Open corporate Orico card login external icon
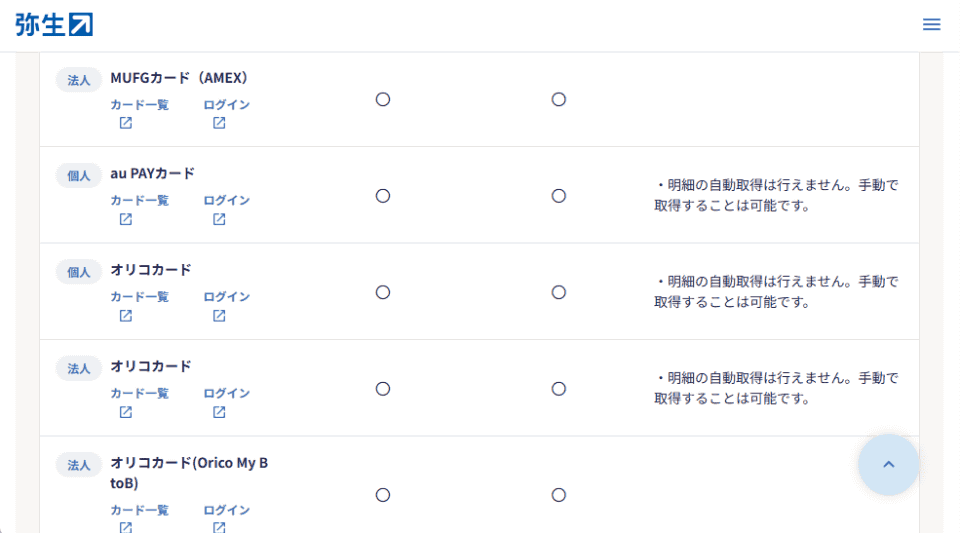The image size is (960, 533). (219, 412)
